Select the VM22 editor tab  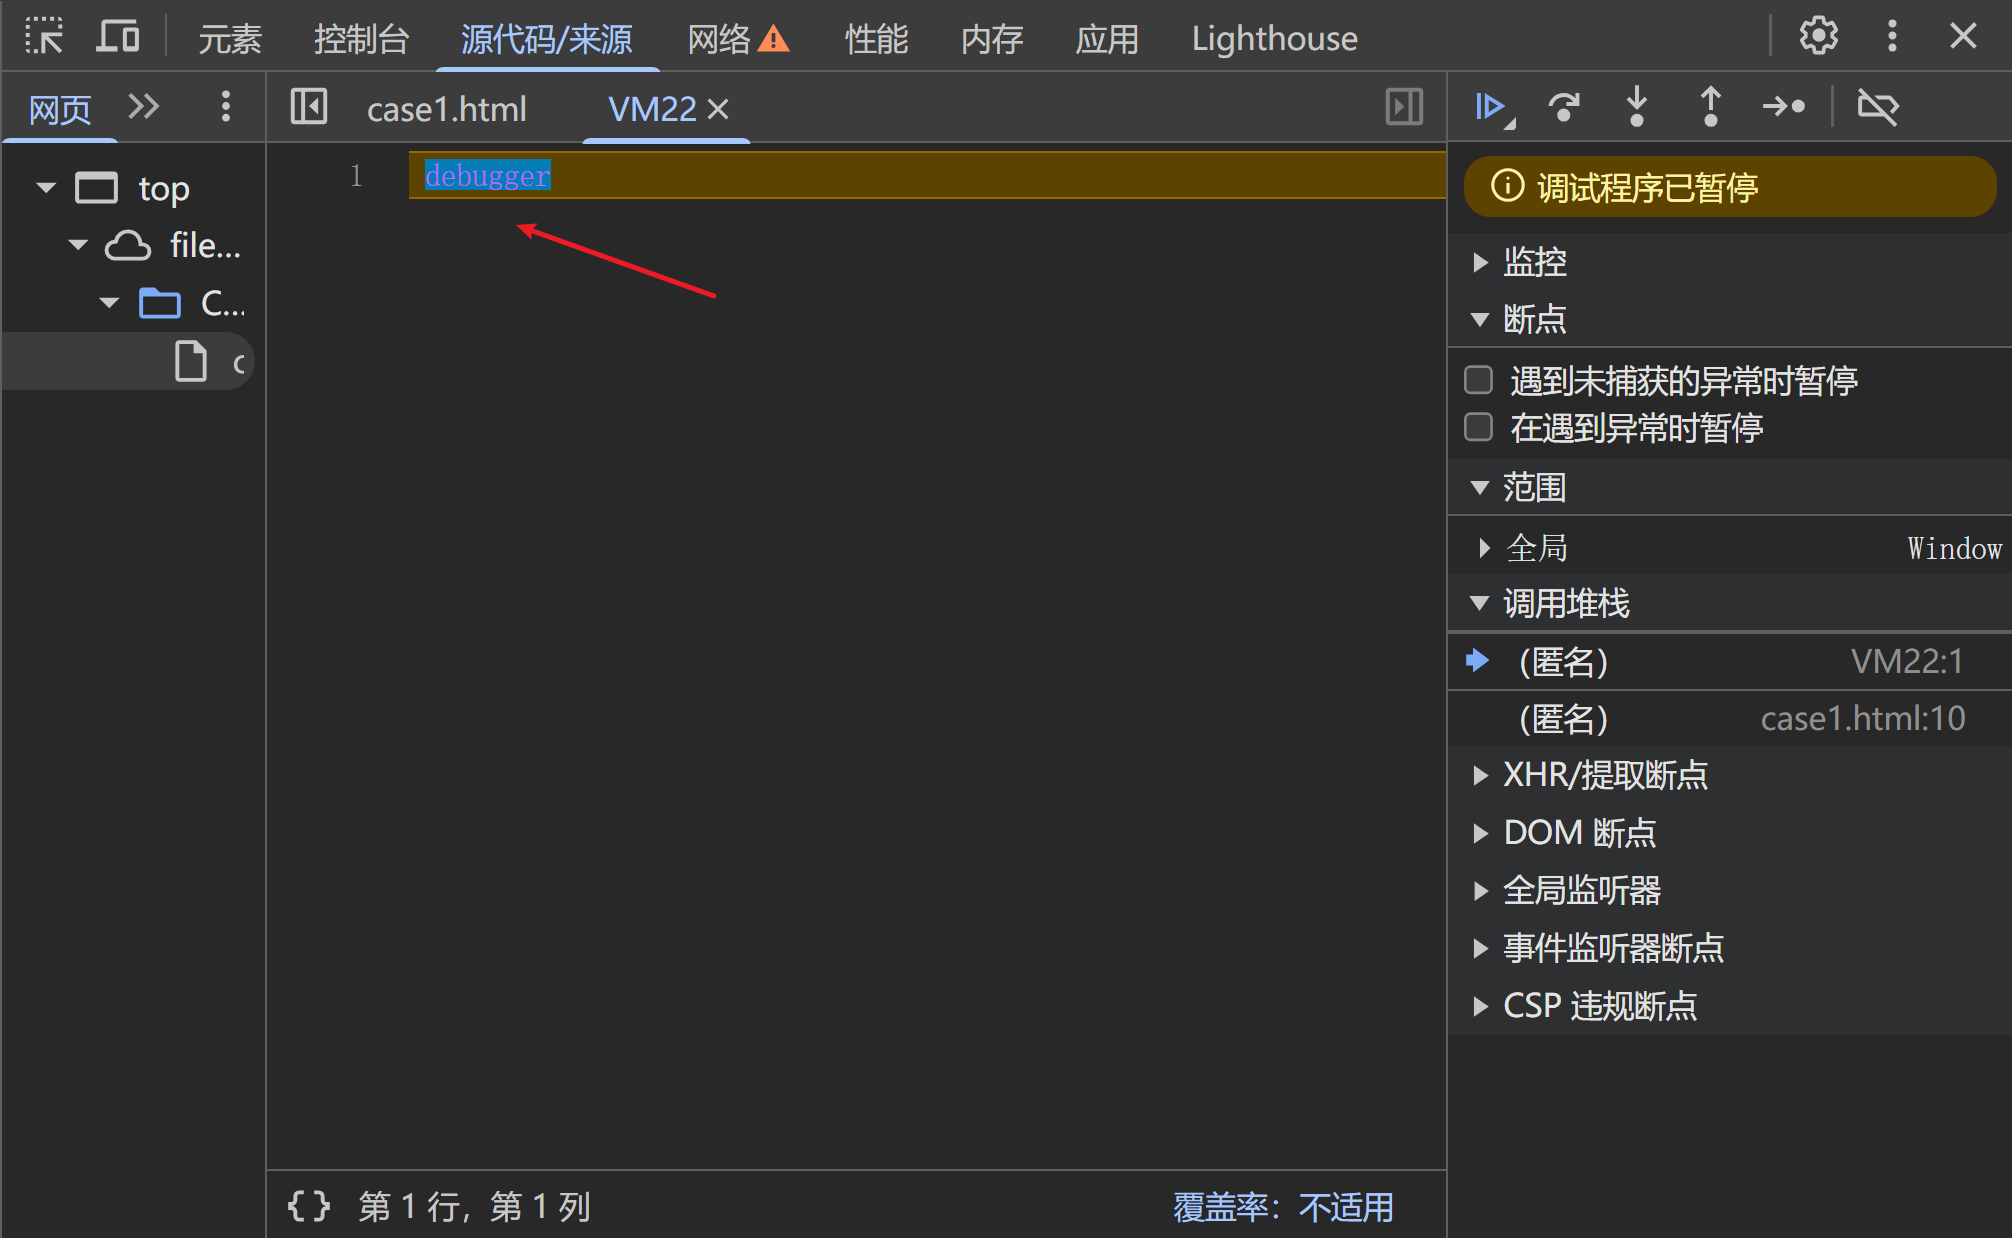(652, 109)
